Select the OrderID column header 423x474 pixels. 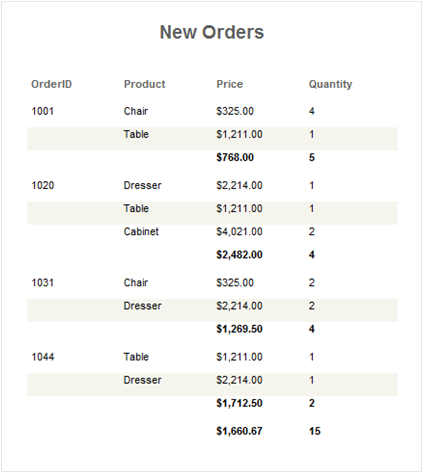pos(51,84)
